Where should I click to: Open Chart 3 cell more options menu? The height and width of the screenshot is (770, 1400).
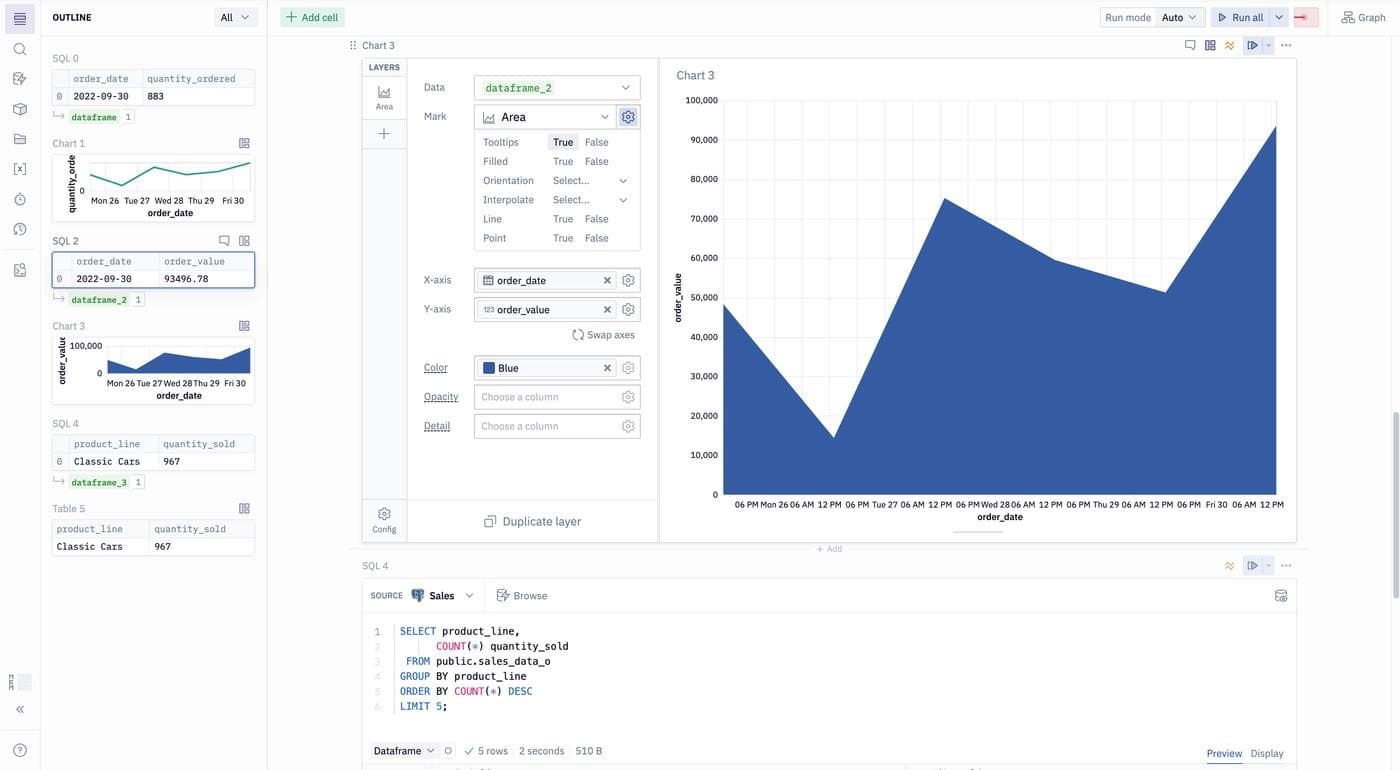tap(1286, 45)
